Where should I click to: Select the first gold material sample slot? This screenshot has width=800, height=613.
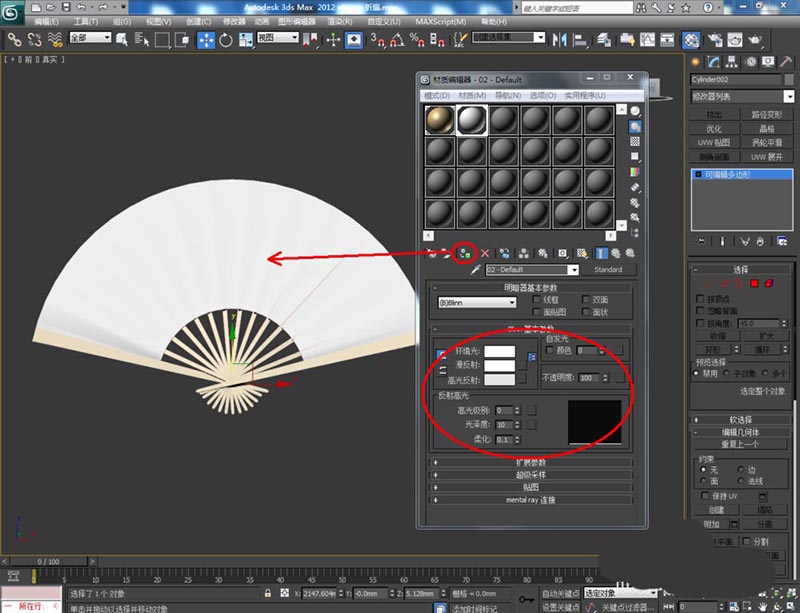pyautogui.click(x=438, y=121)
